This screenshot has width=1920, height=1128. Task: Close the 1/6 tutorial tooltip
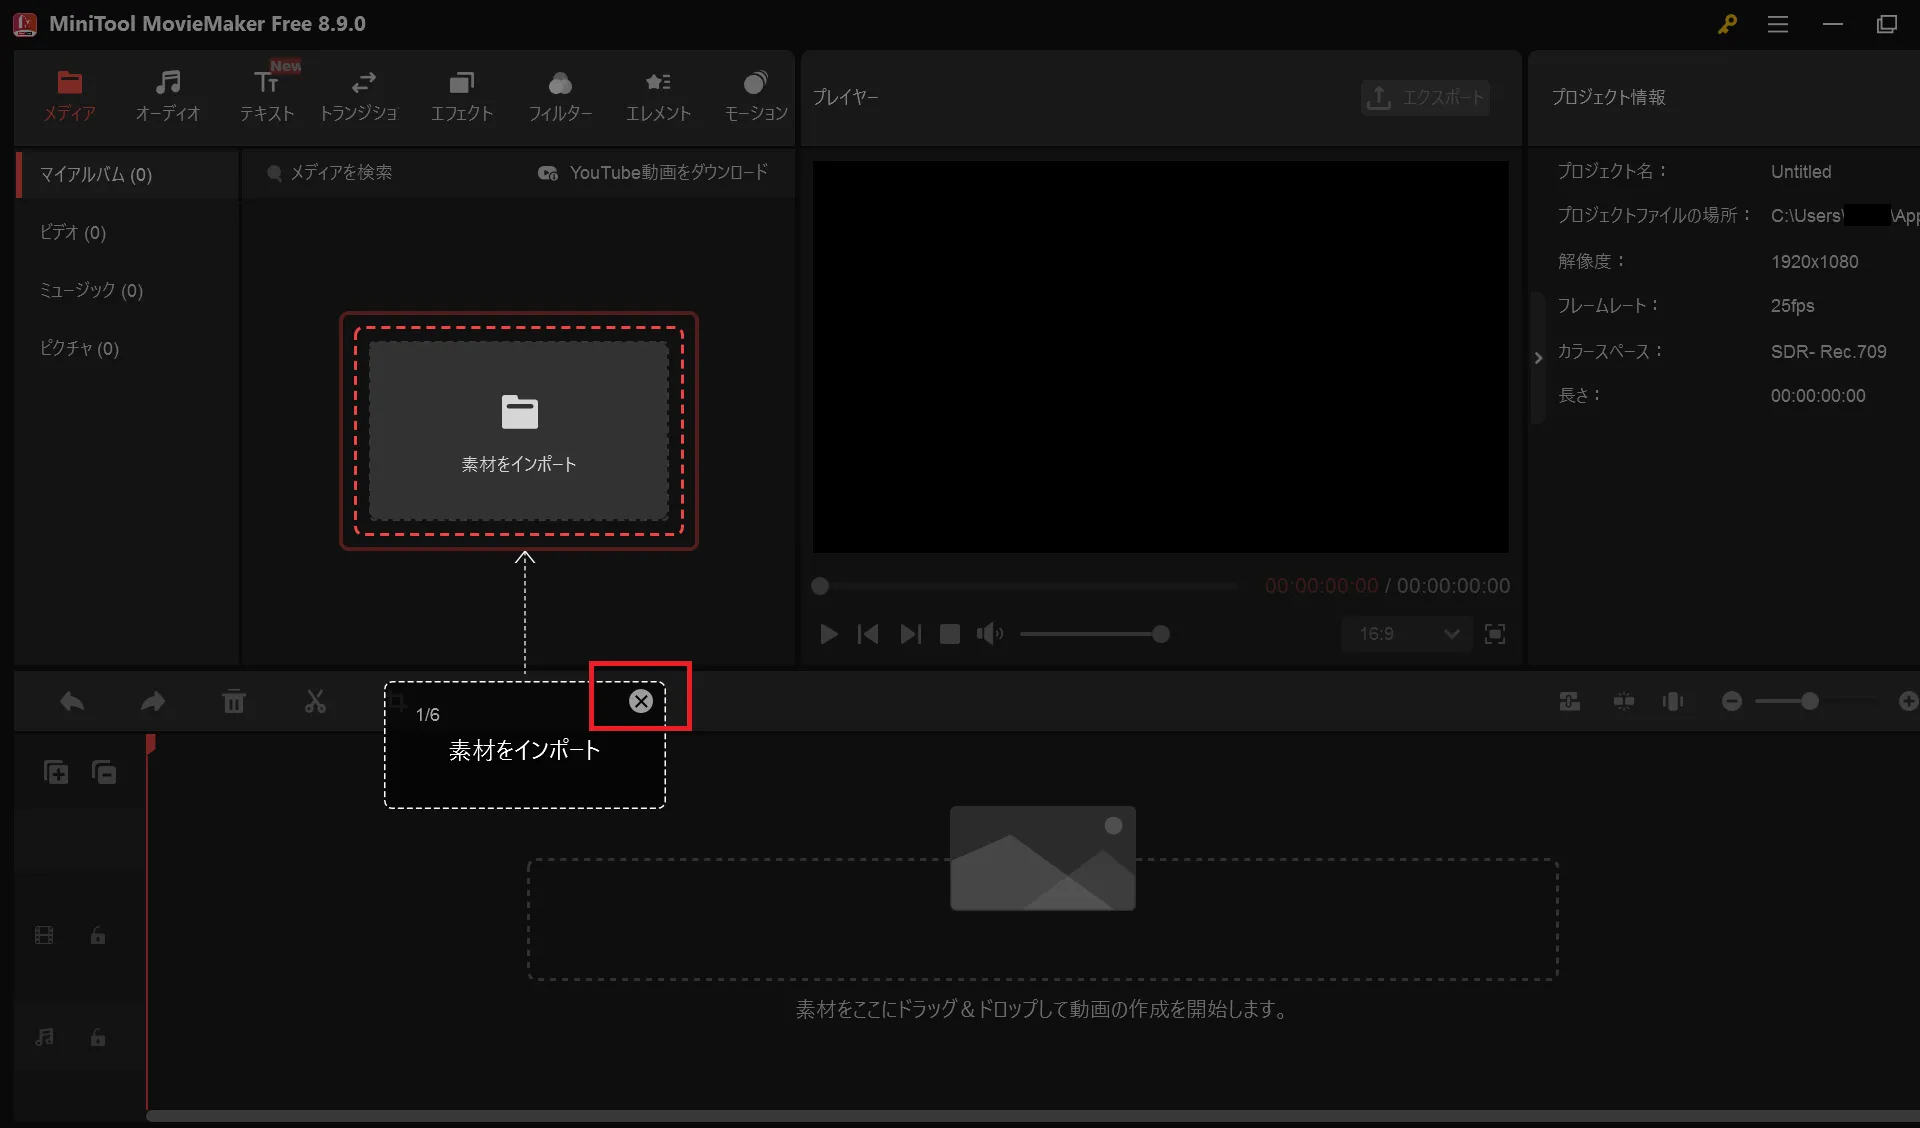[641, 701]
